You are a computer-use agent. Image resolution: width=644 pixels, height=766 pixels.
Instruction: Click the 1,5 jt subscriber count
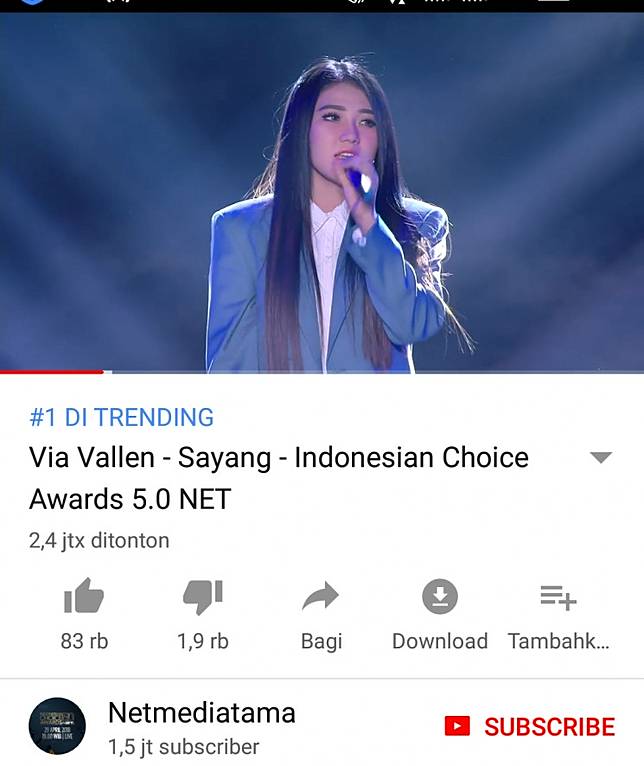[184, 747]
